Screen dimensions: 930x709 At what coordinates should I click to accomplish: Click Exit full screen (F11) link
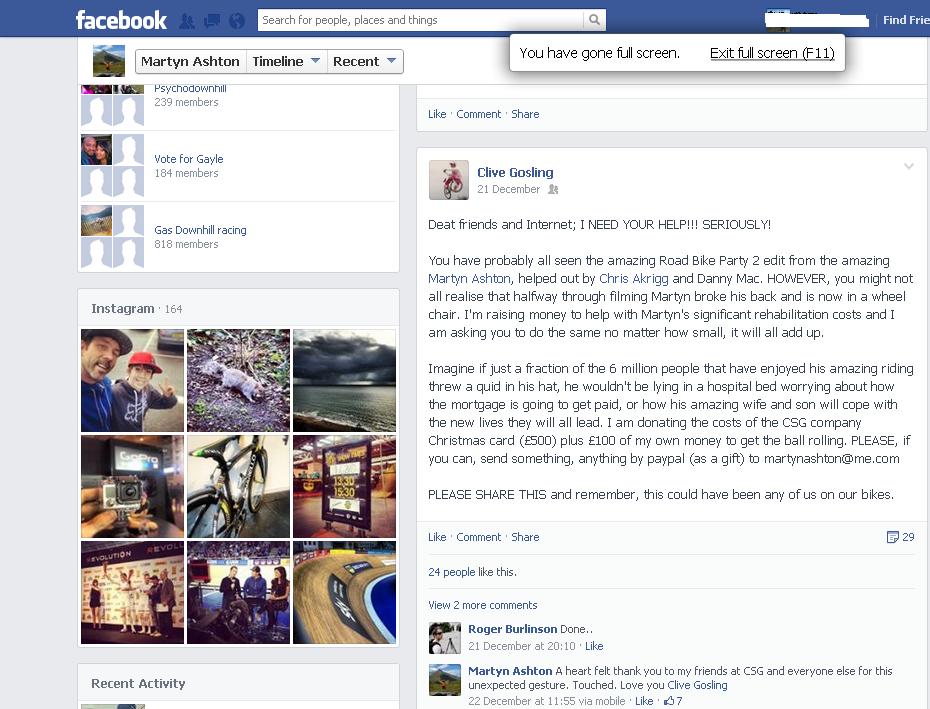(772, 53)
